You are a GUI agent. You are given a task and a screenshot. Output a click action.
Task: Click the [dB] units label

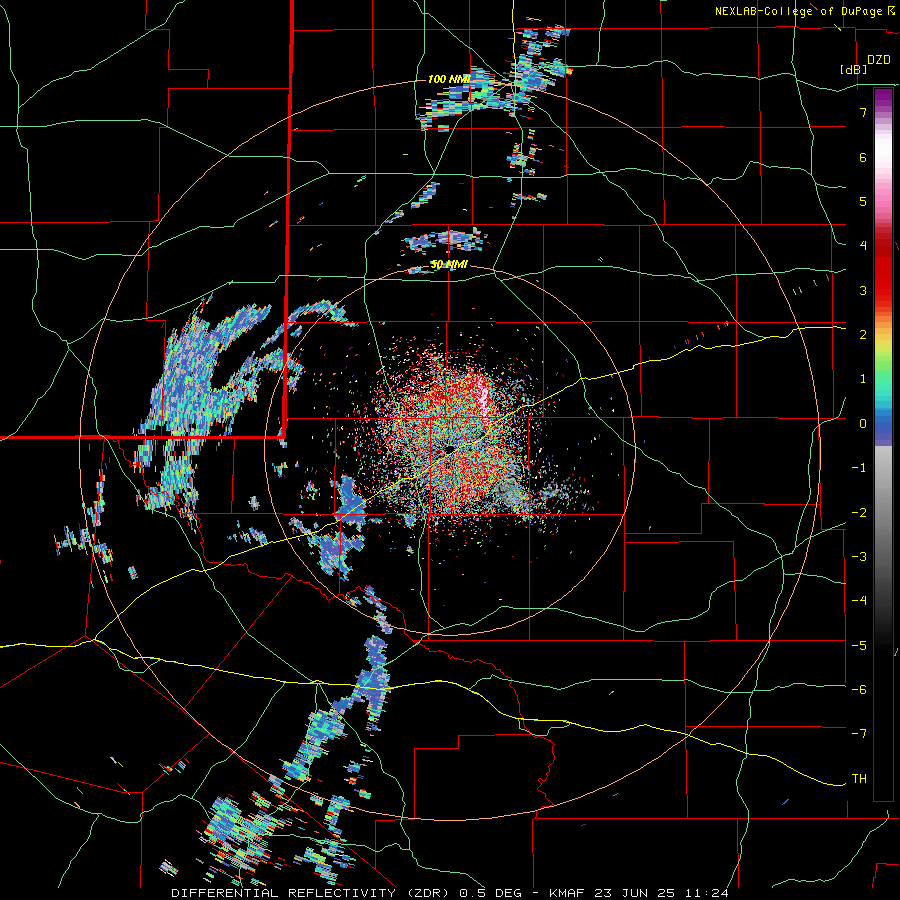point(854,69)
